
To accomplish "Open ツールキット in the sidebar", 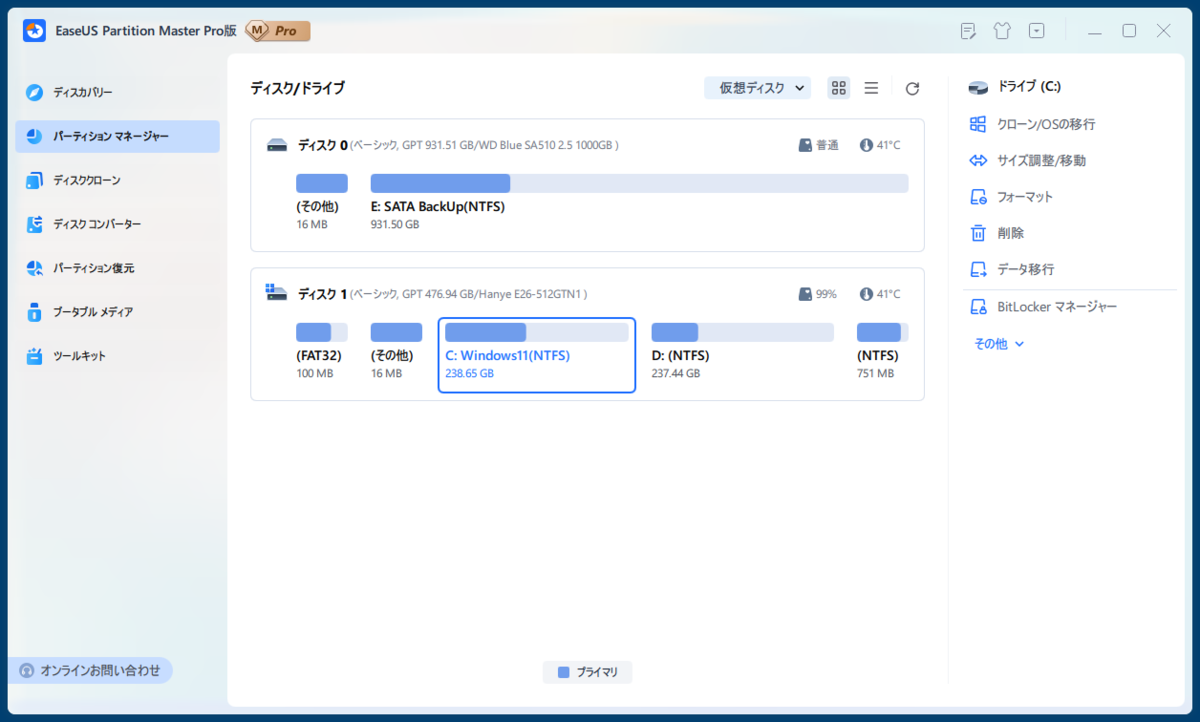I will point(117,356).
